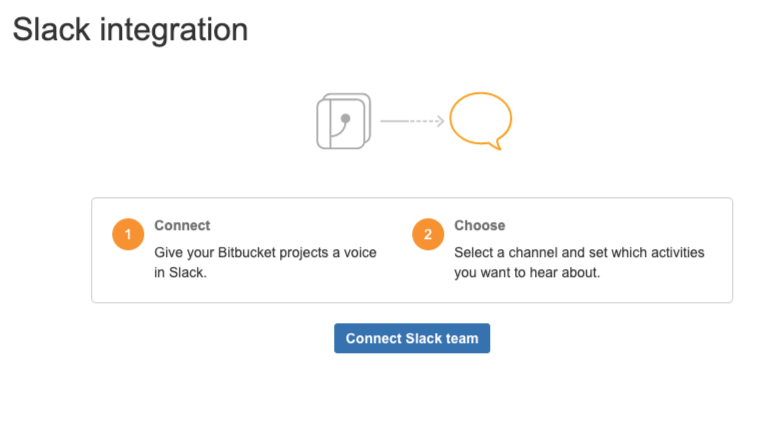The image size is (761, 433).
Task: Click the Choose step heading
Action: (x=480, y=226)
